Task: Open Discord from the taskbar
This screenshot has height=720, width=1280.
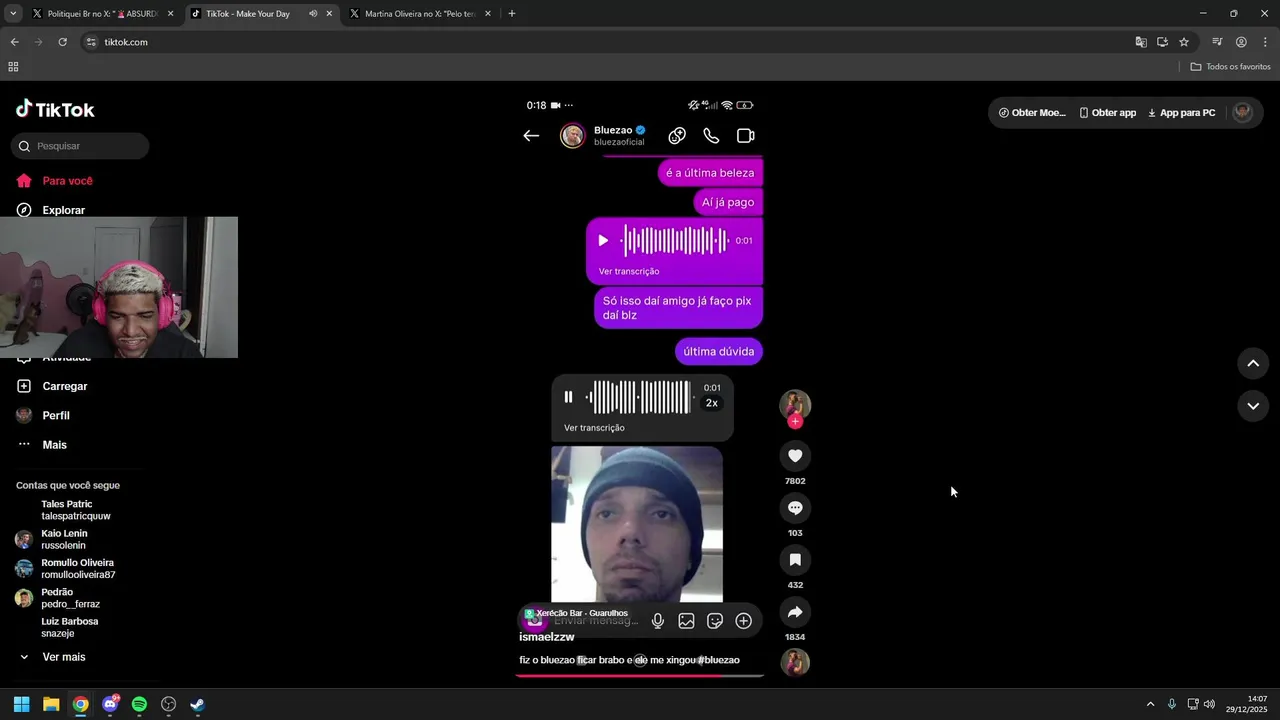Action: (x=110, y=704)
